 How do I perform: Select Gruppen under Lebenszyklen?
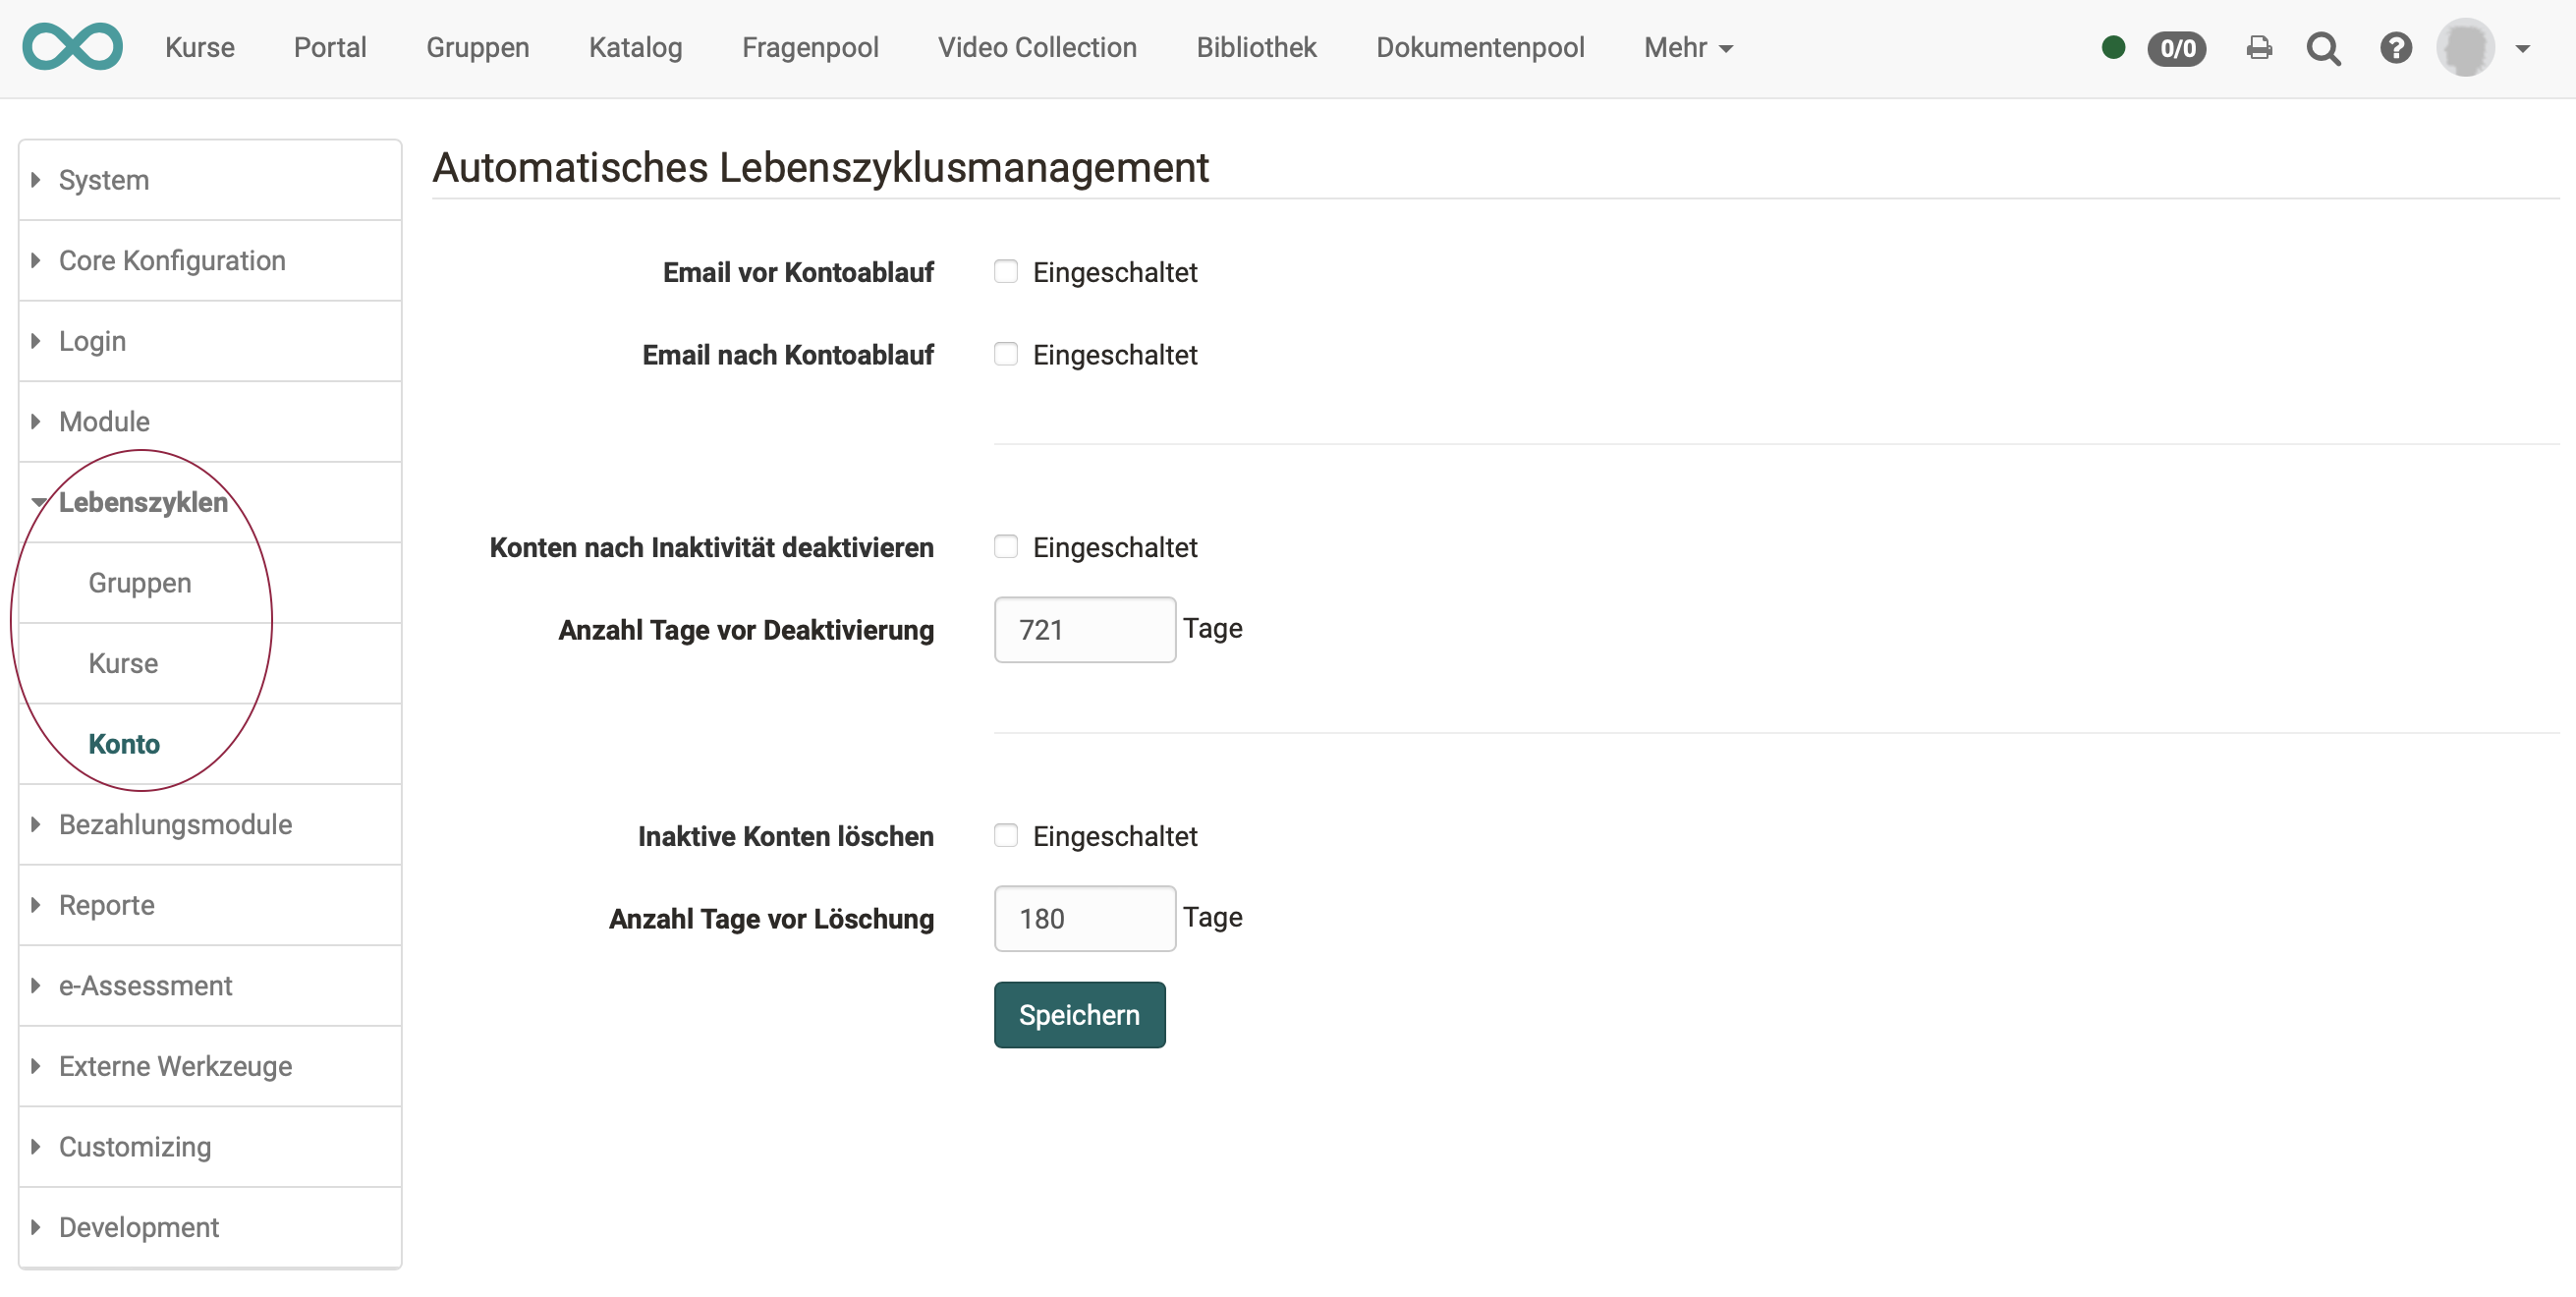[x=210, y=583]
